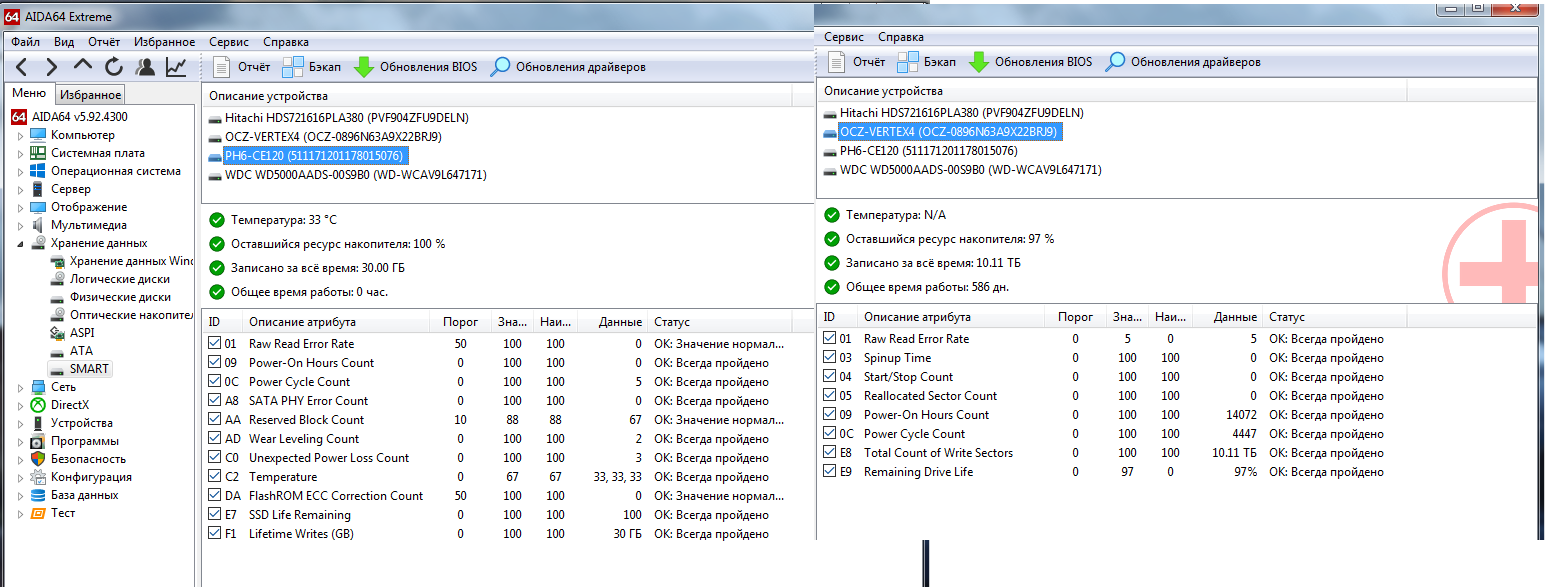The height and width of the screenshot is (587, 1545).
Task: Open user management toolbar icon
Action: 146,67
